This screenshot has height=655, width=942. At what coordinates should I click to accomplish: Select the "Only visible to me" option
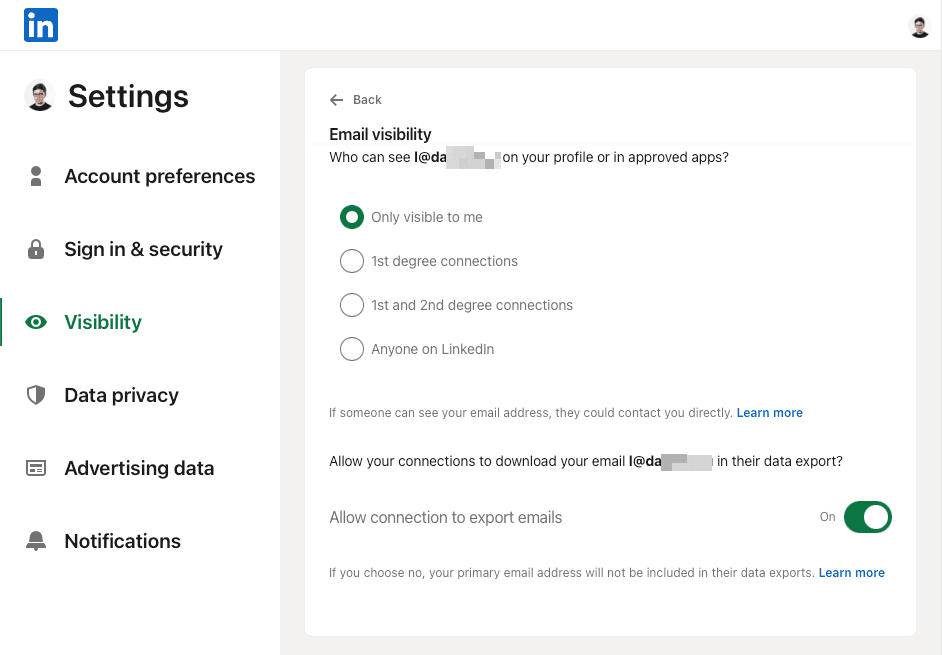[352, 217]
